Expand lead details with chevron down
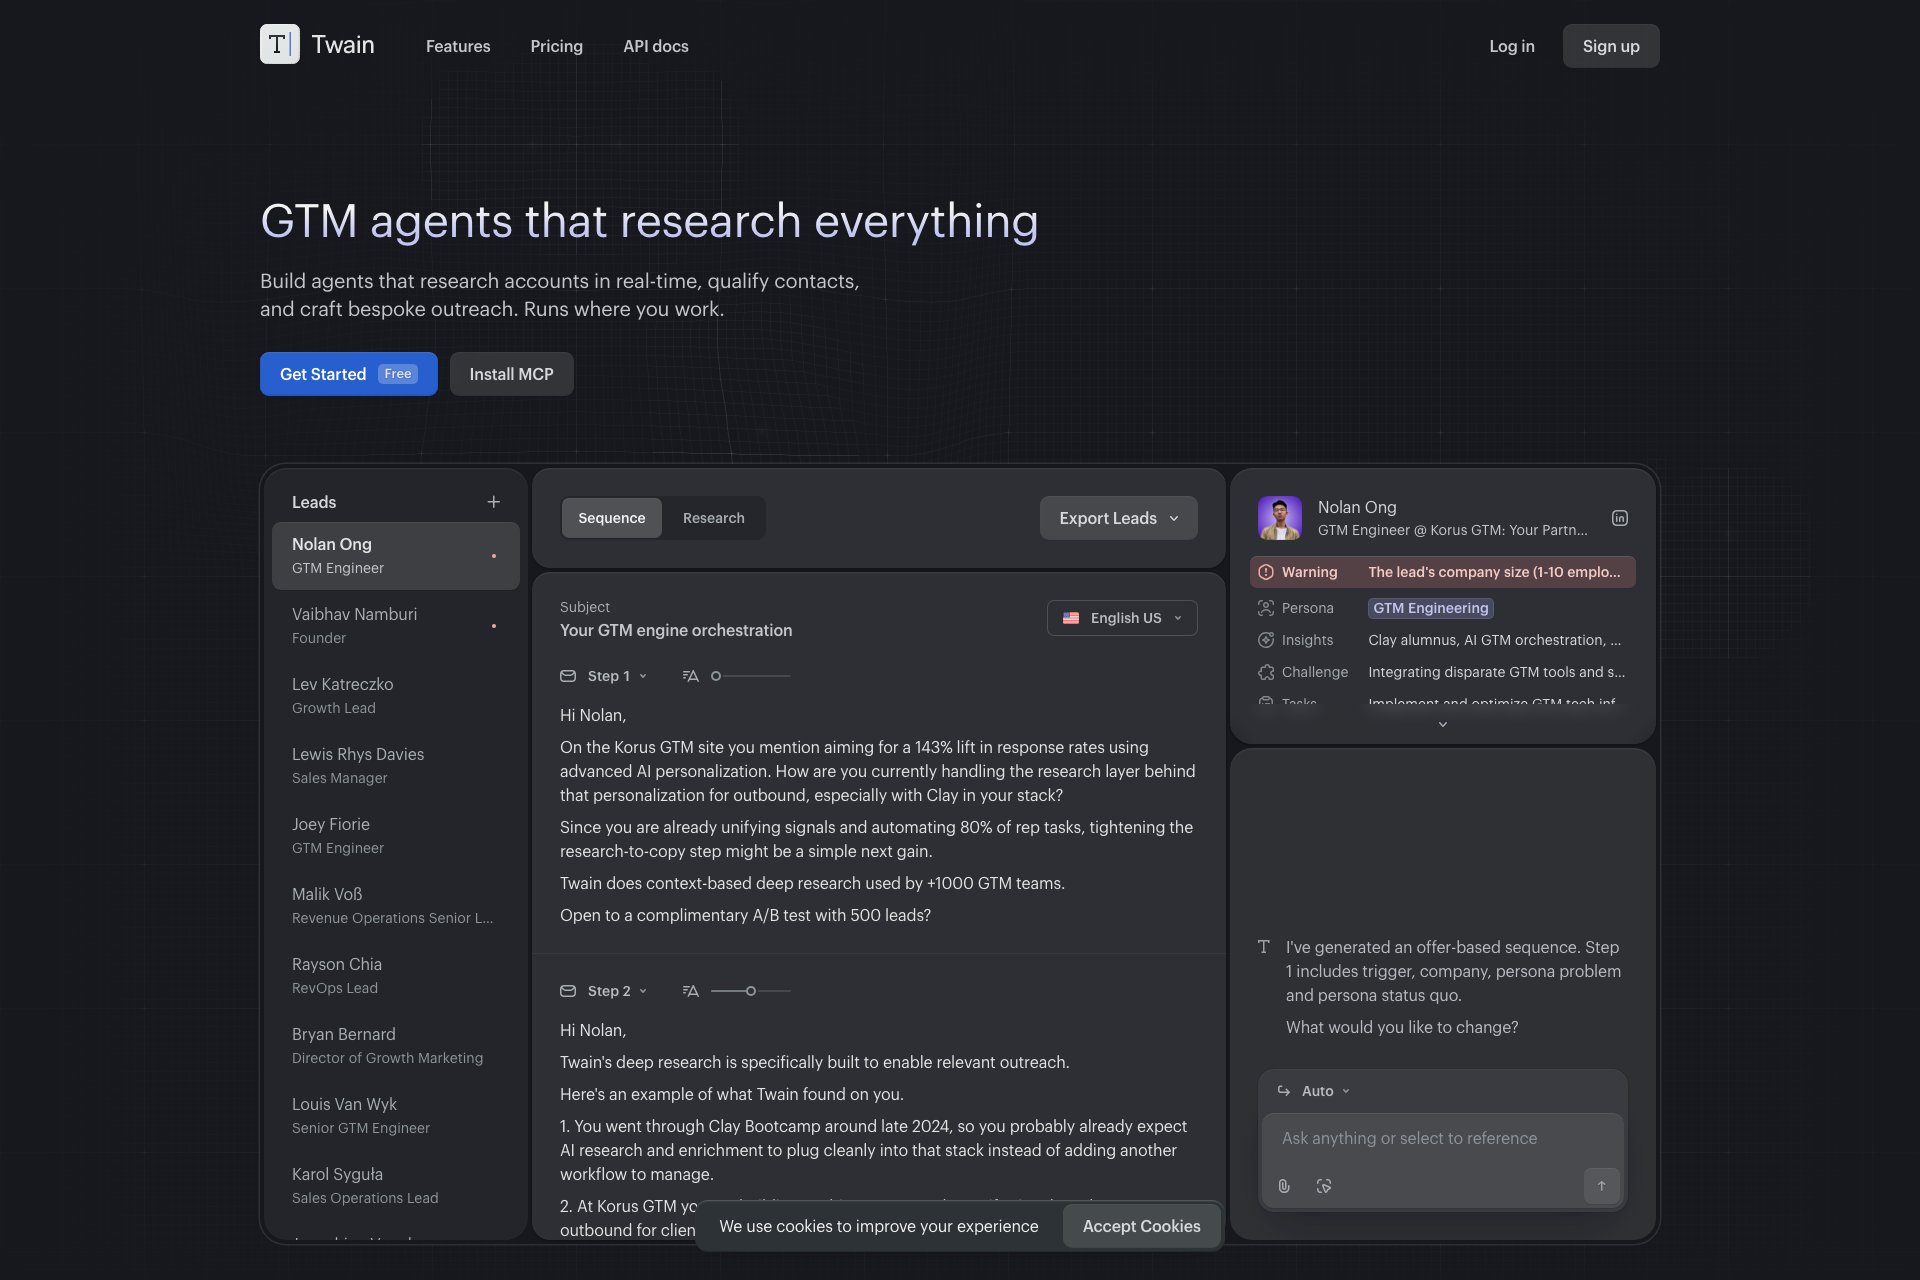 (1442, 724)
